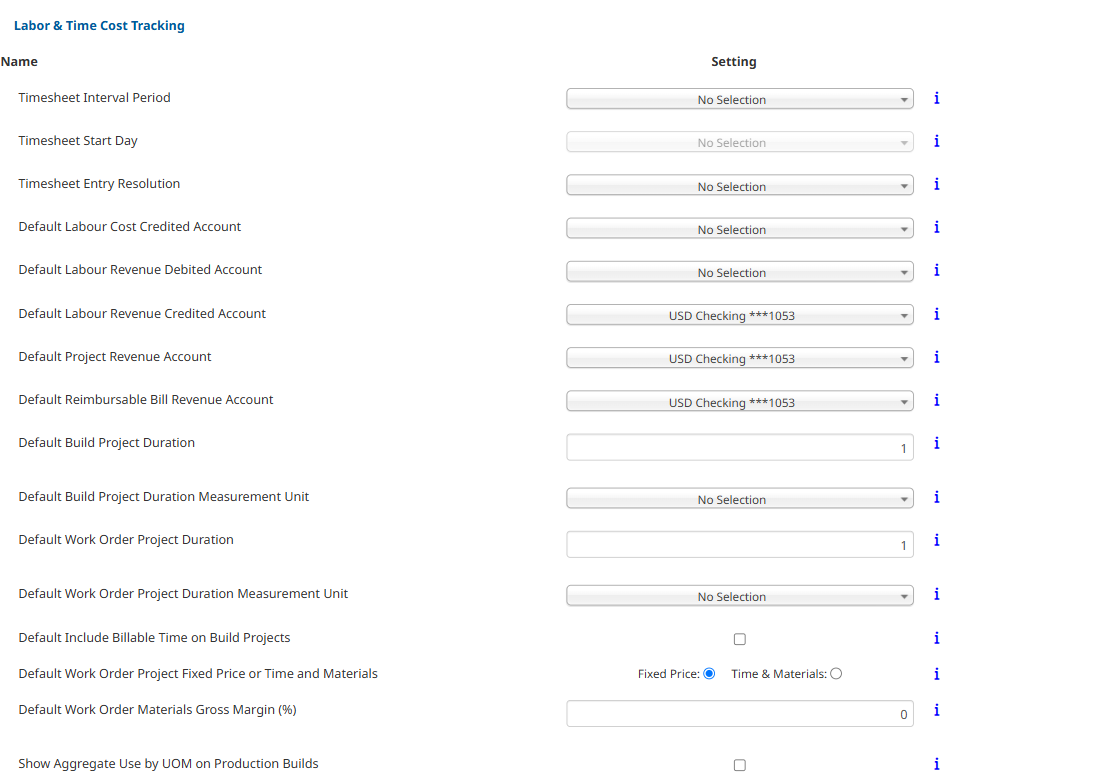Click the Default Build Project Duration field

pyautogui.click(x=740, y=448)
